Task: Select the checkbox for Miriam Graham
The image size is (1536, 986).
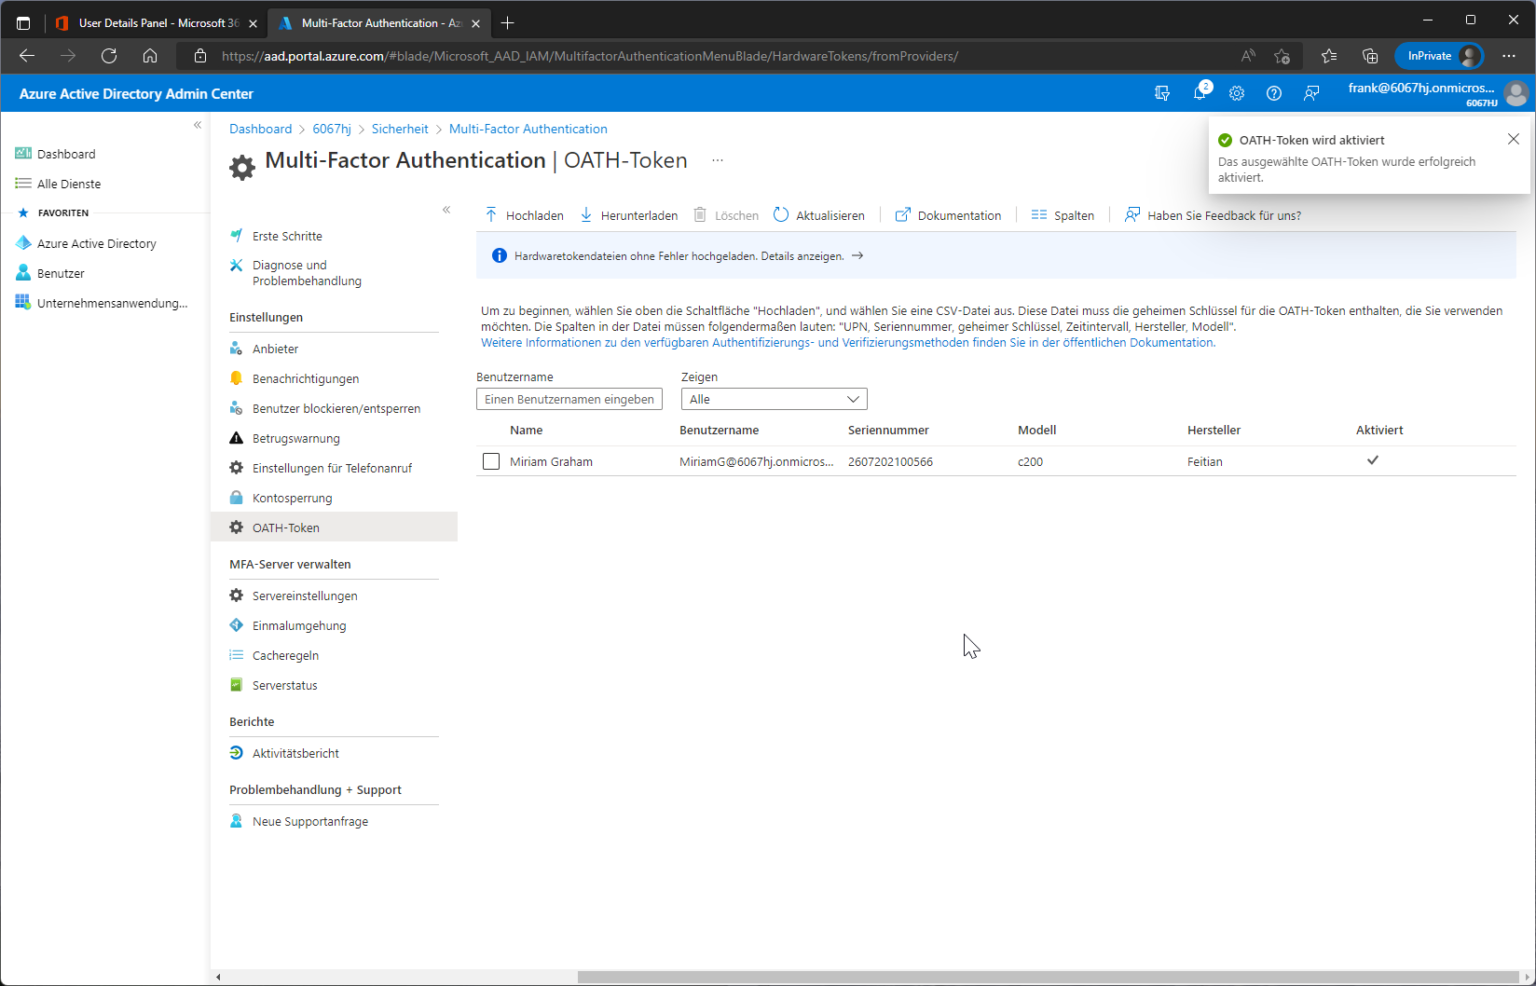Action: coord(491,461)
